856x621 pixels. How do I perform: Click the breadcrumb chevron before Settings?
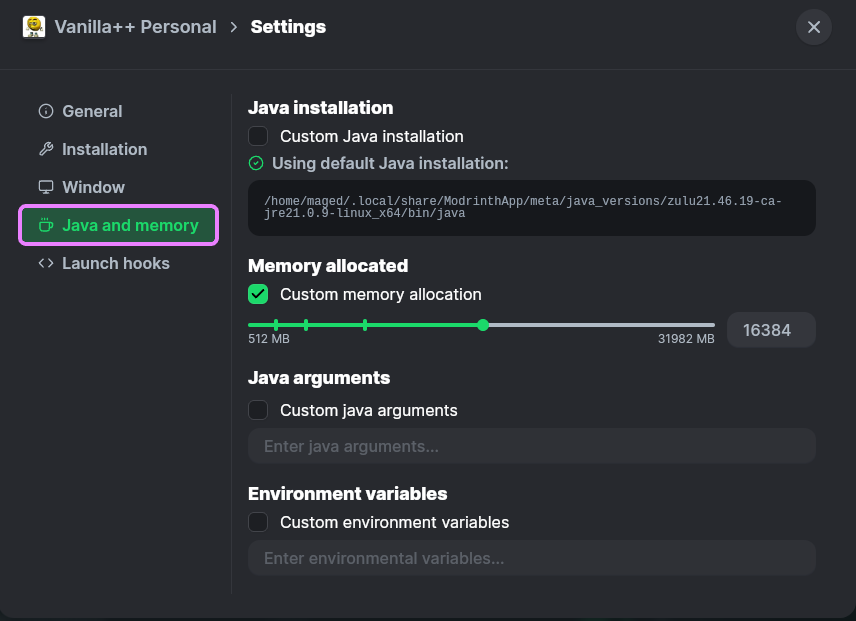tap(234, 27)
